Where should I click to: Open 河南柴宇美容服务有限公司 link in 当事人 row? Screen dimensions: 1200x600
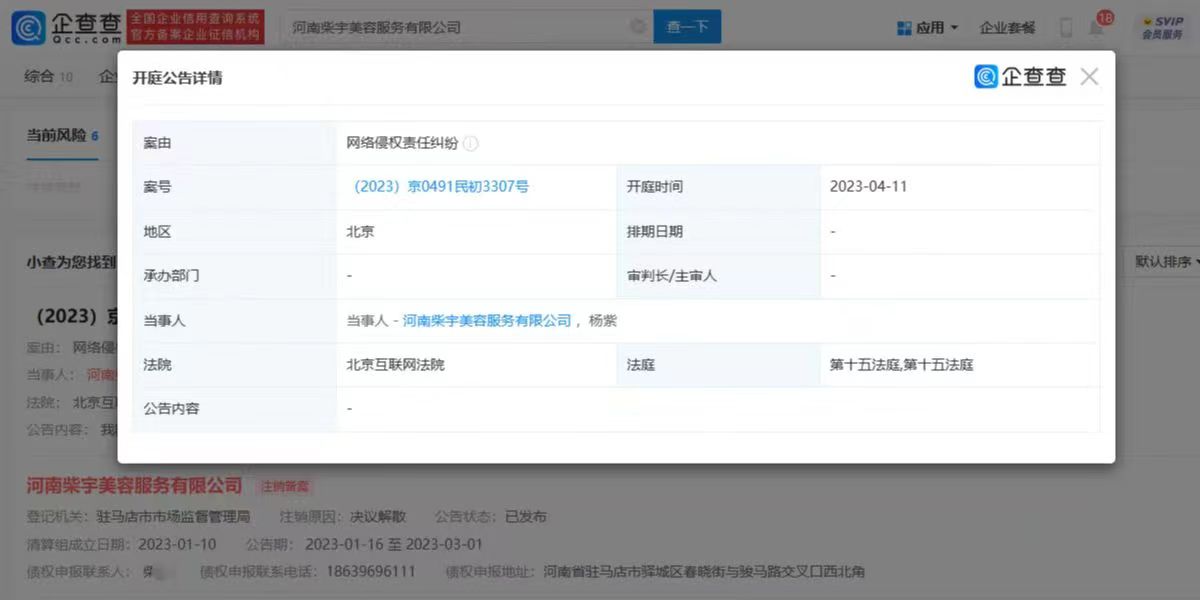point(487,320)
